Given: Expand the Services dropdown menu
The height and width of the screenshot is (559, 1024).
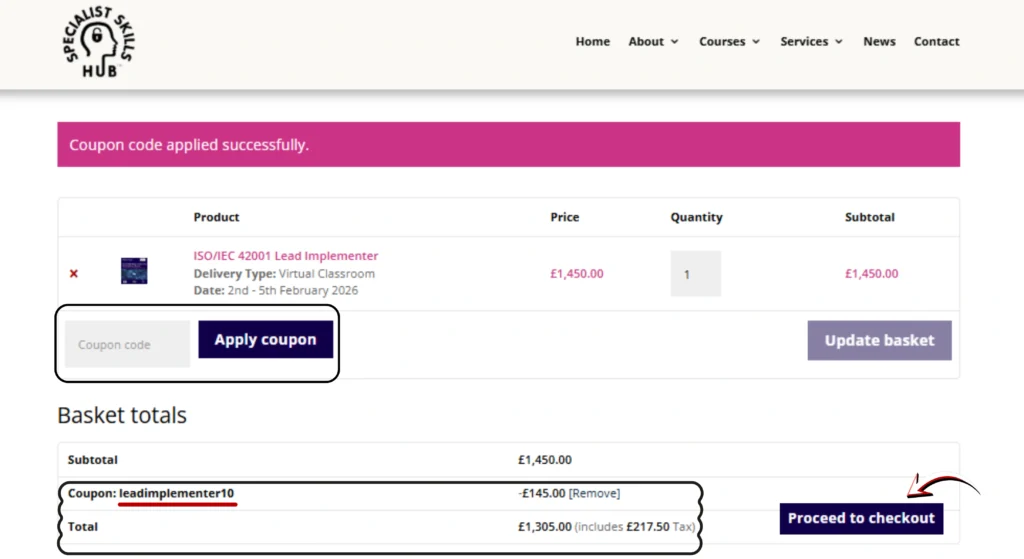Looking at the screenshot, I should click(x=811, y=42).
